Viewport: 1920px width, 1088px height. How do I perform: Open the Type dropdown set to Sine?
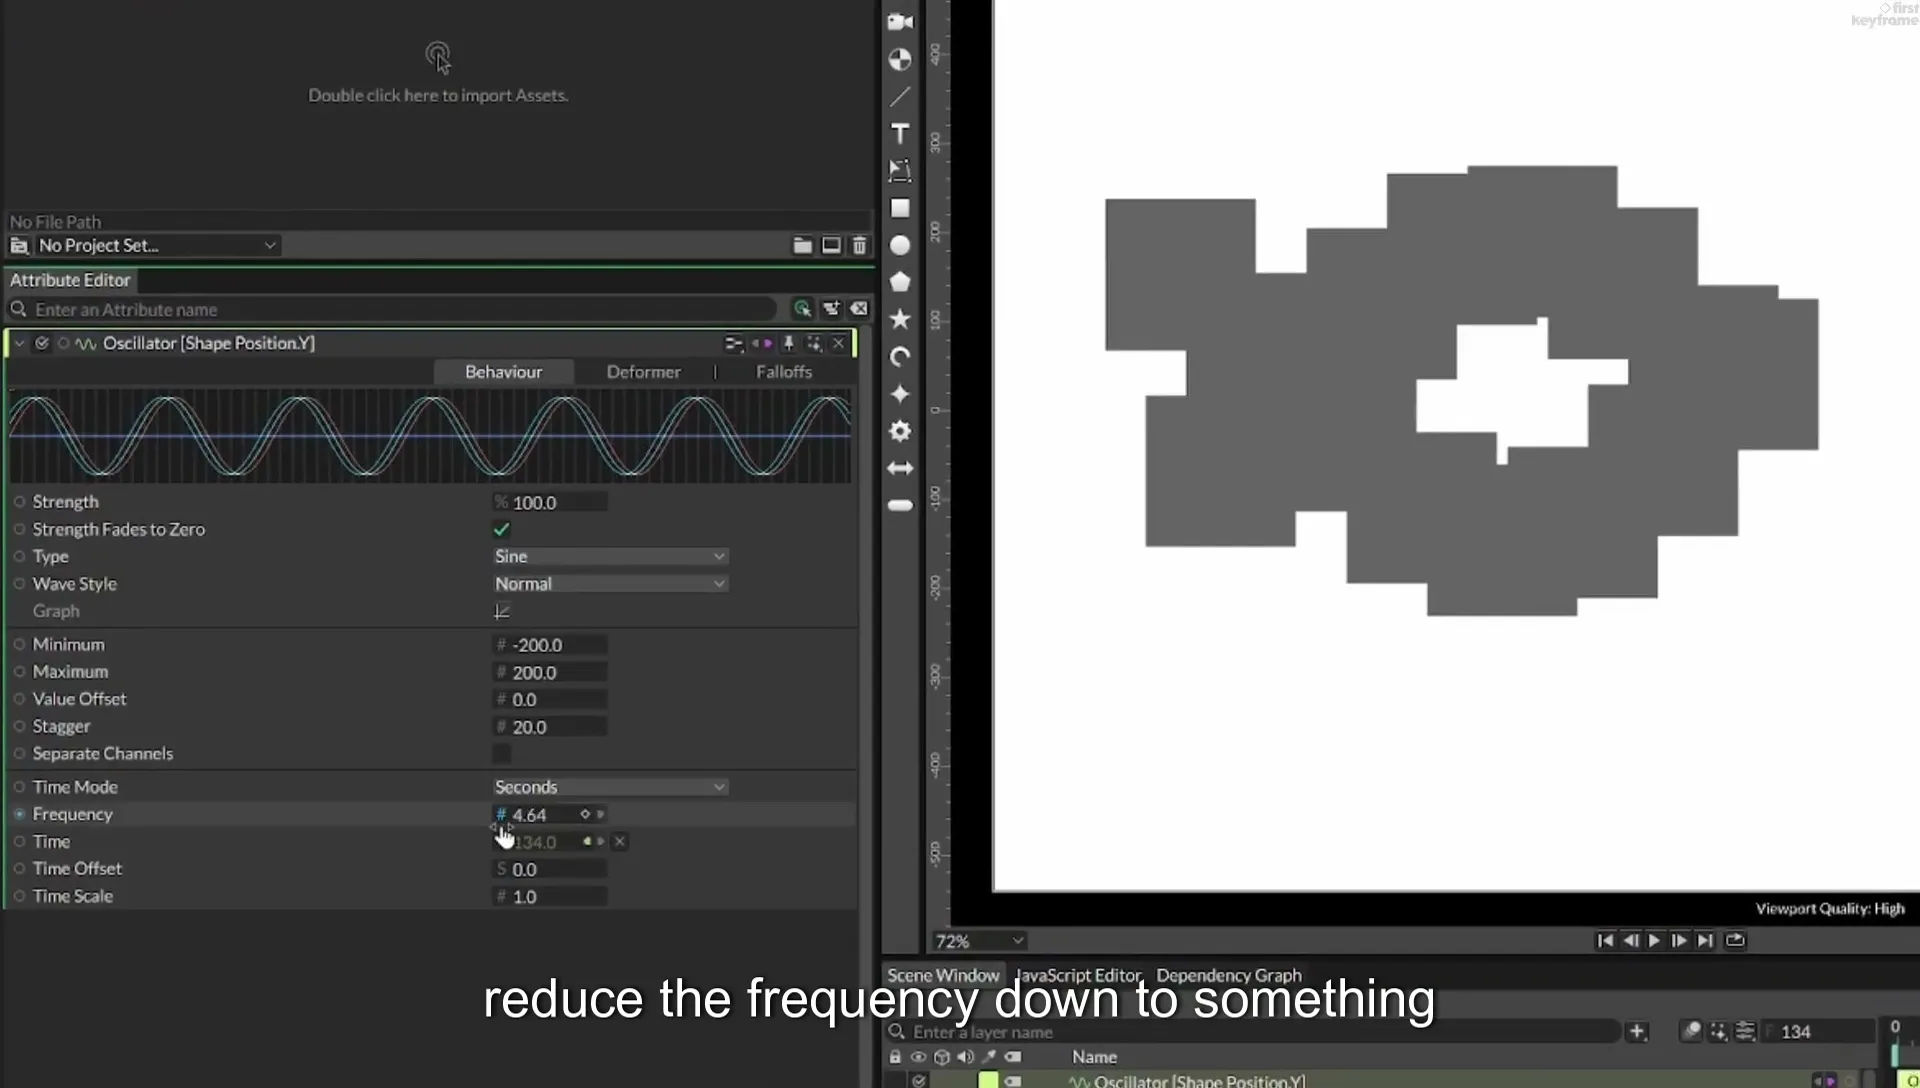[610, 556]
